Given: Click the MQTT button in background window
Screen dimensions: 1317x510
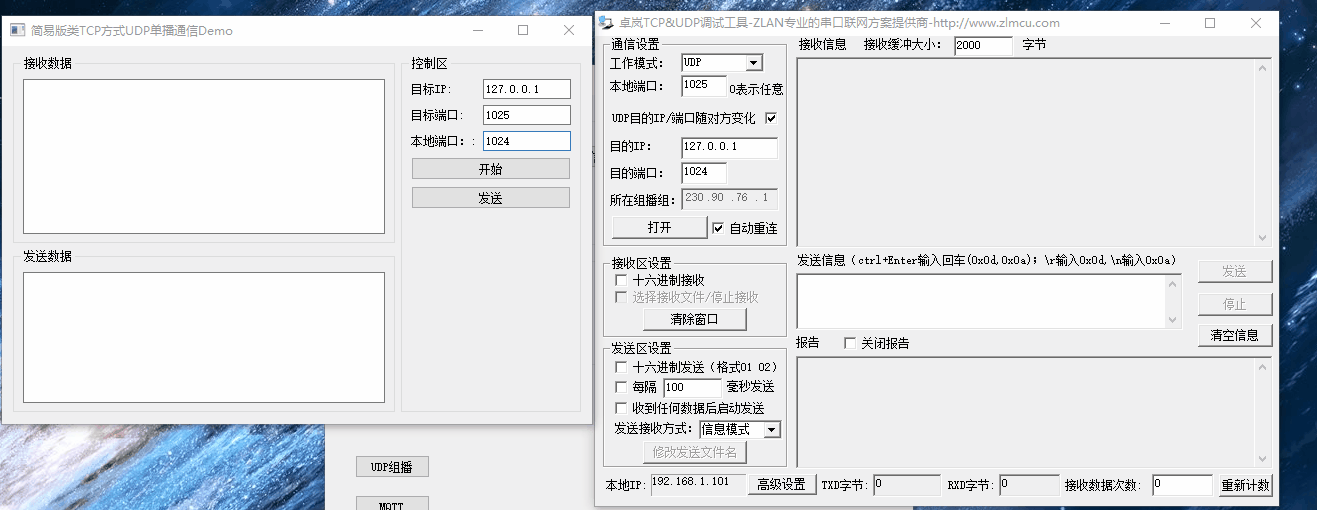Looking at the screenshot, I should point(392,504).
